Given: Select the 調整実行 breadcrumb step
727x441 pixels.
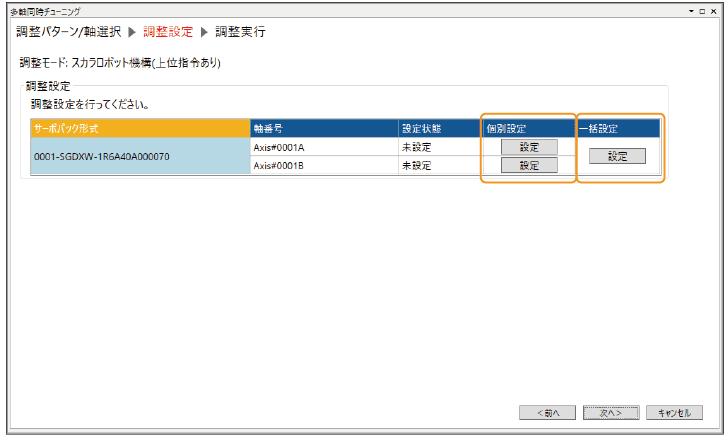Looking at the screenshot, I should (240, 32).
